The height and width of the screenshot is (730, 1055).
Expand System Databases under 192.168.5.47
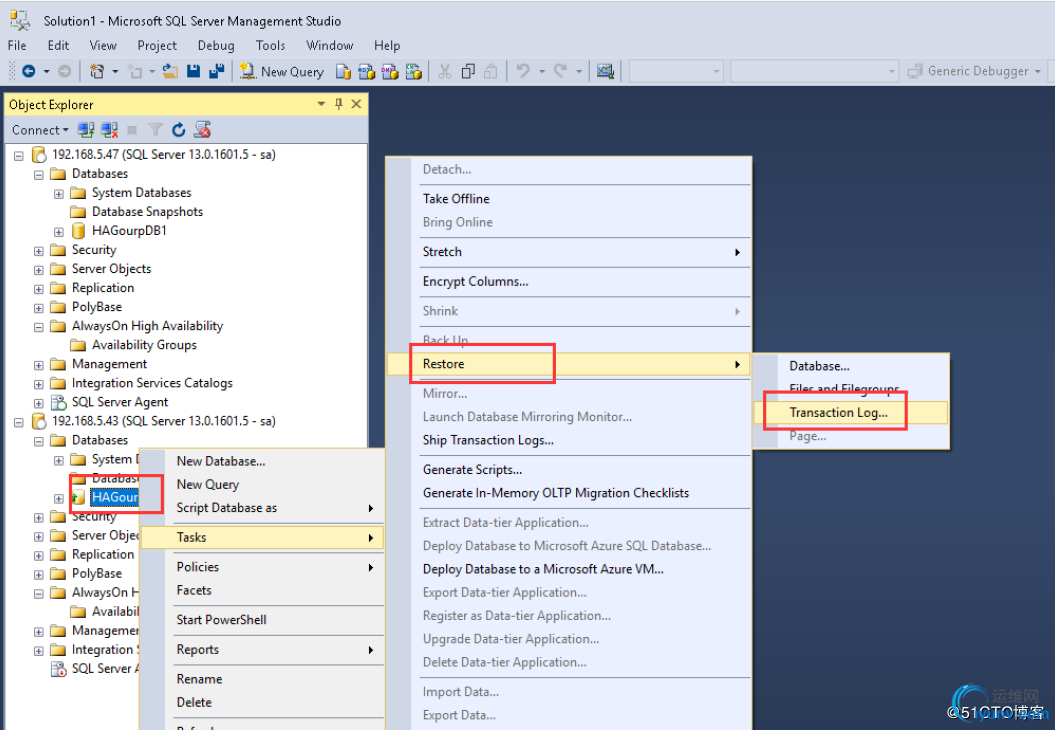tap(59, 194)
